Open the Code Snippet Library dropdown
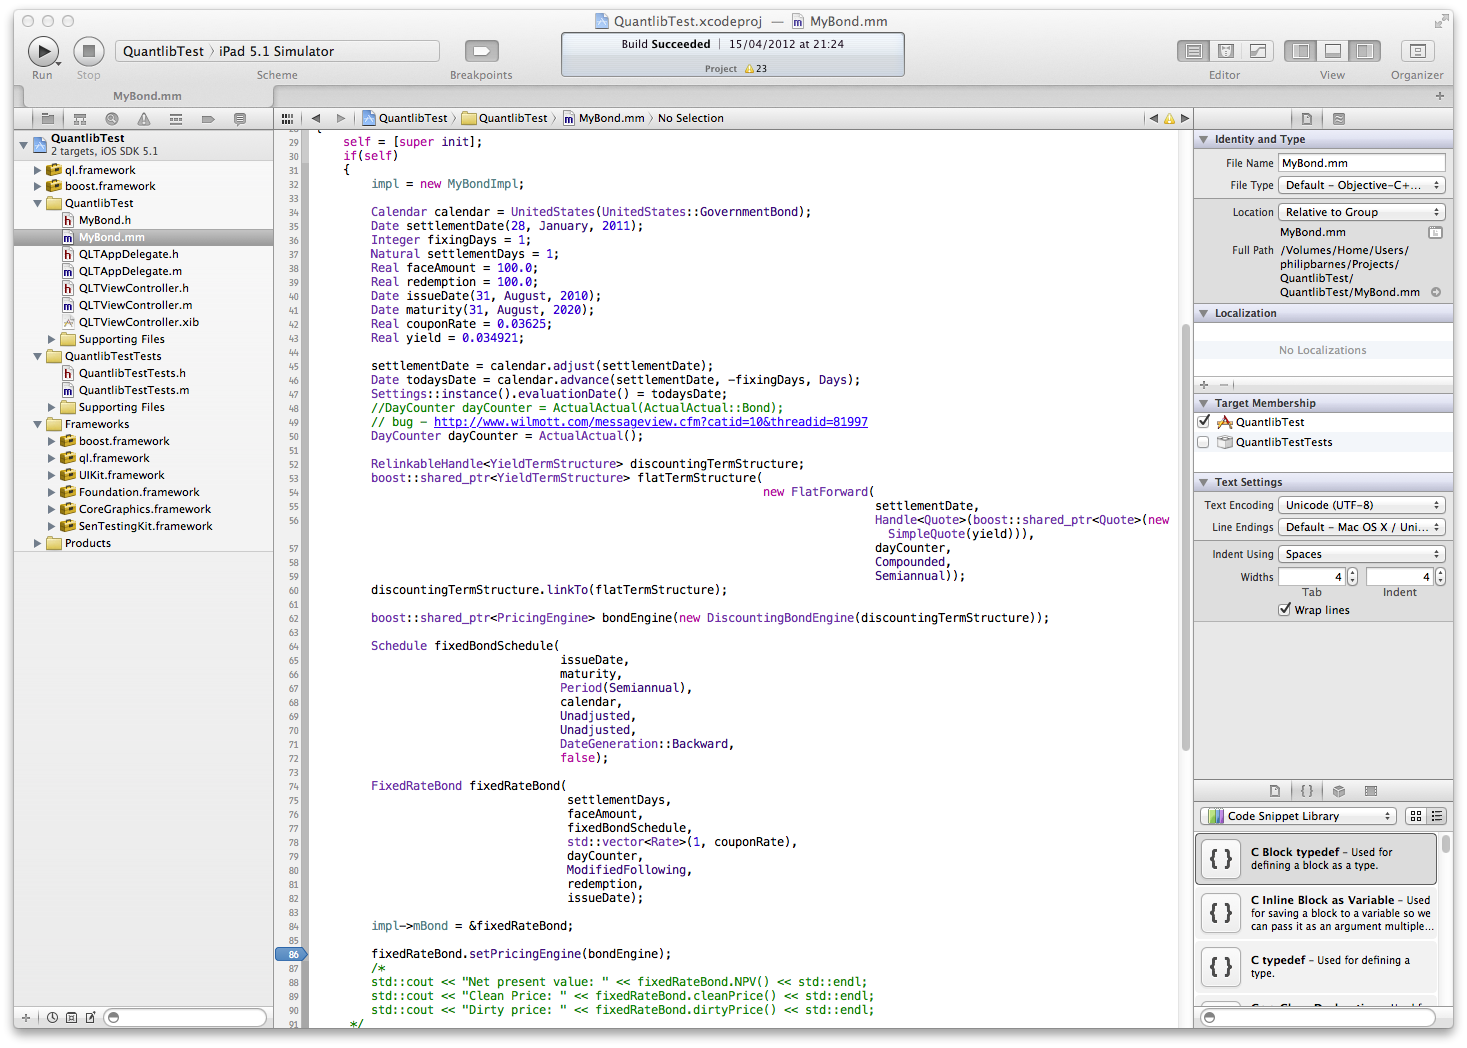The width and height of the screenshot is (1467, 1048). click(x=1299, y=816)
